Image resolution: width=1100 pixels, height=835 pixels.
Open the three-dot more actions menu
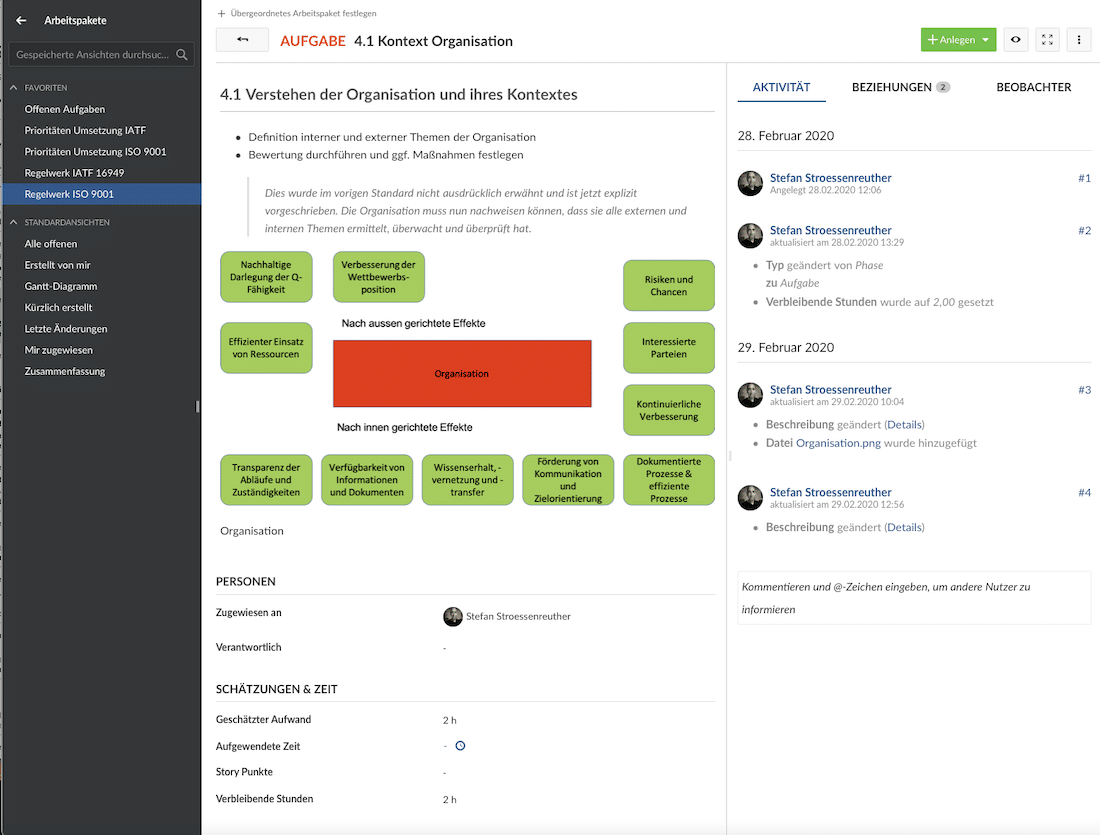tap(1078, 40)
